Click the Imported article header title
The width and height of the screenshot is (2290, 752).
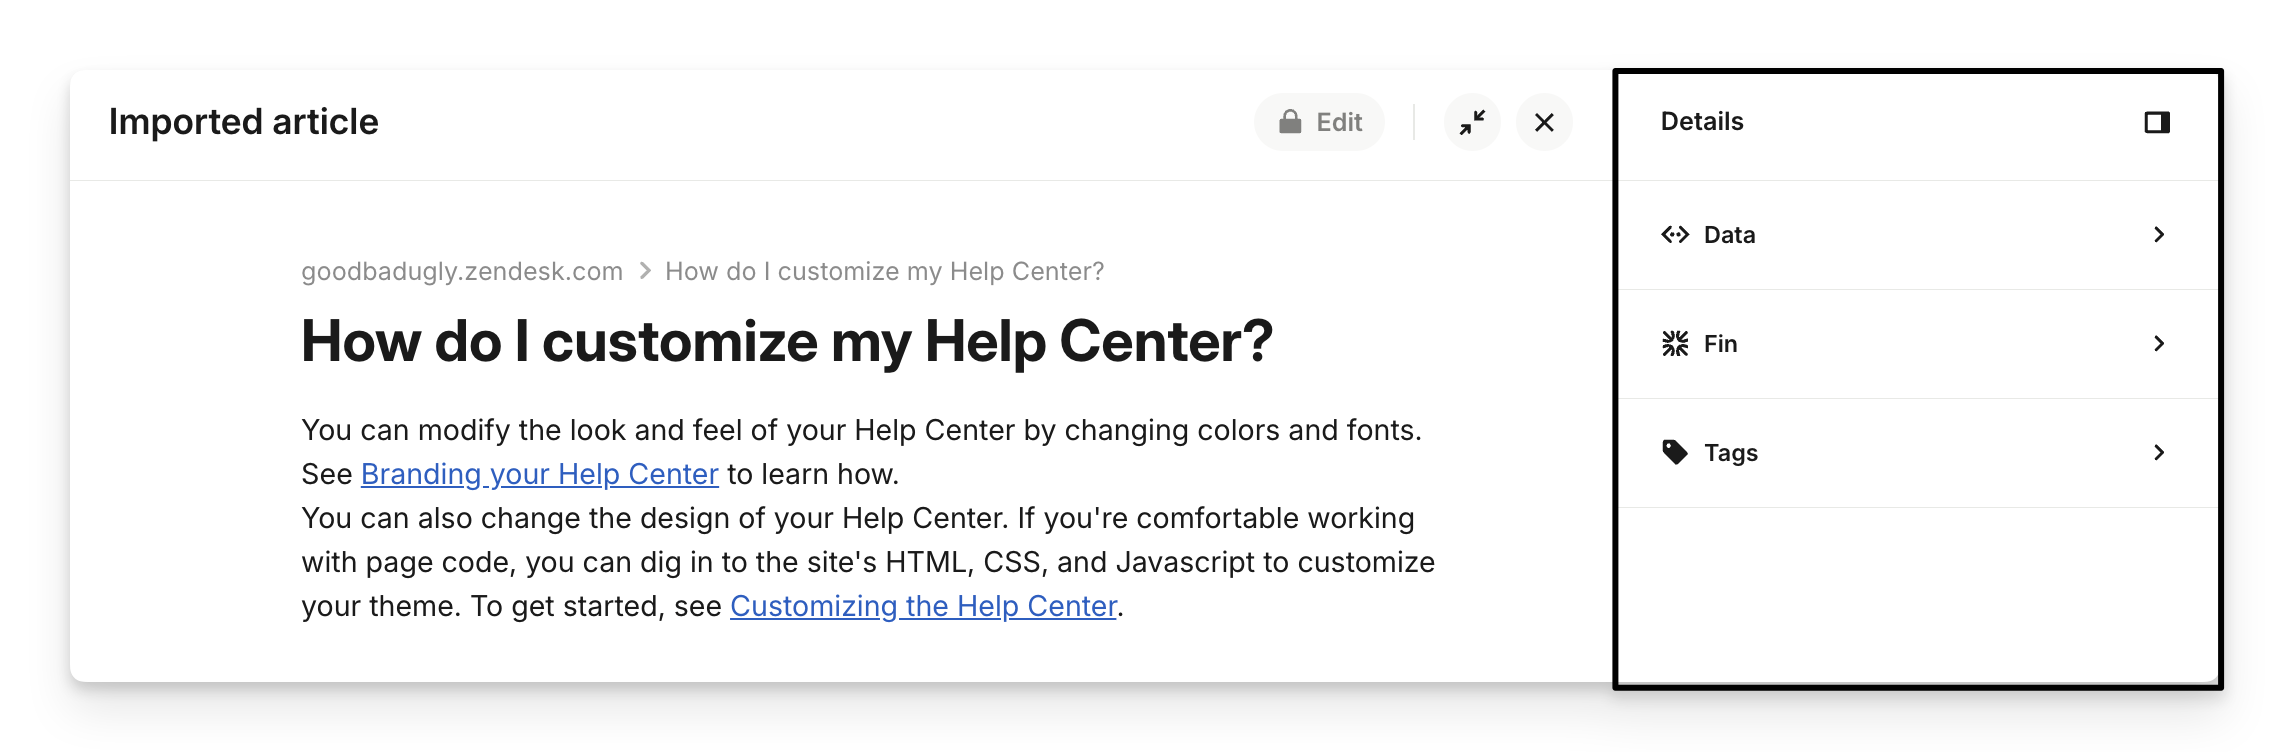[x=244, y=122]
